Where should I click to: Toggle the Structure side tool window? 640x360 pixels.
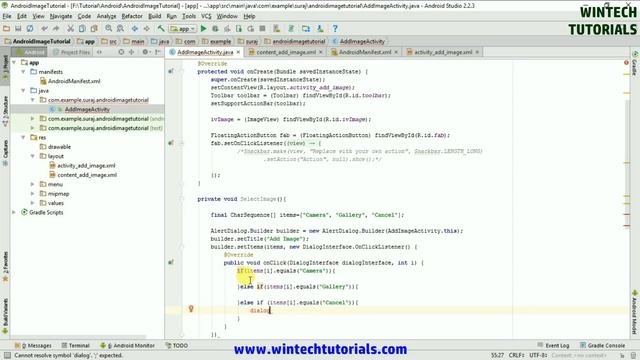coord(5,110)
